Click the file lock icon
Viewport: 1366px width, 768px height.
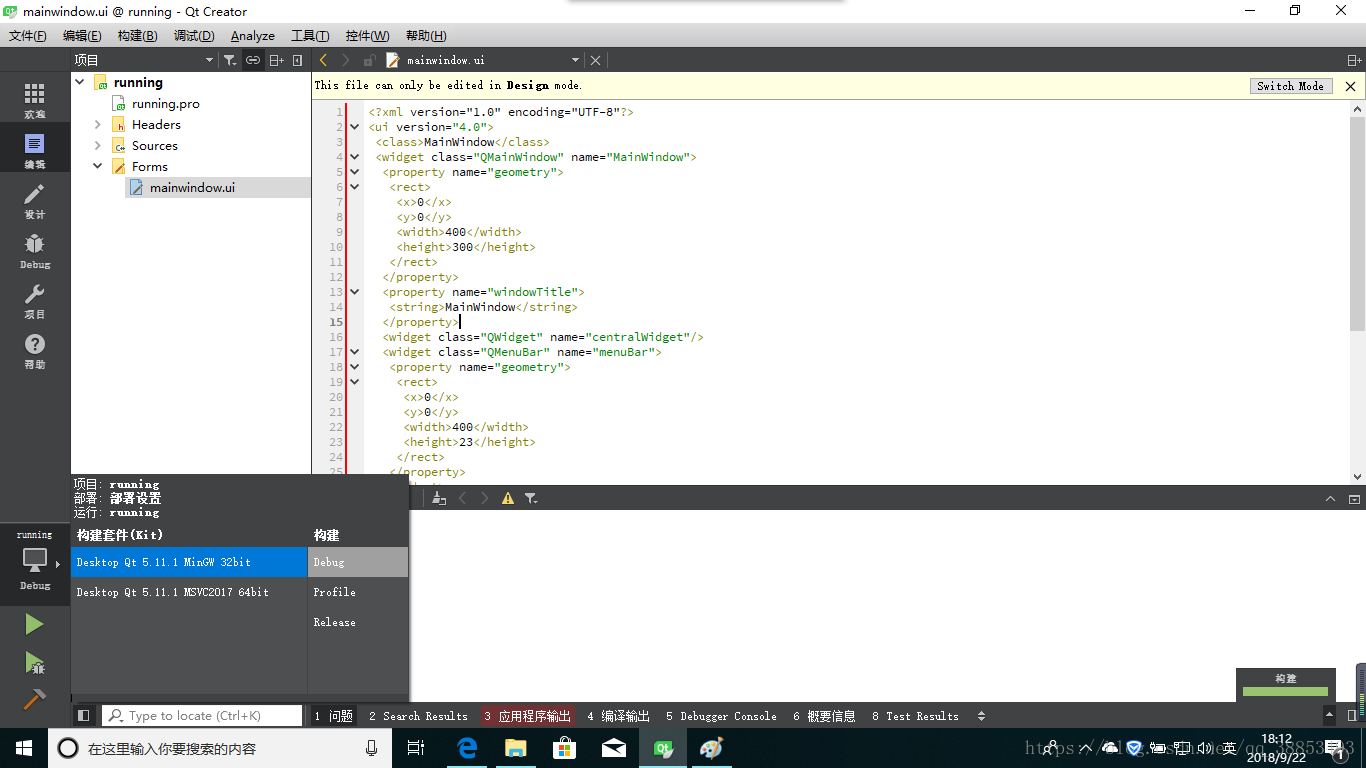pos(370,60)
